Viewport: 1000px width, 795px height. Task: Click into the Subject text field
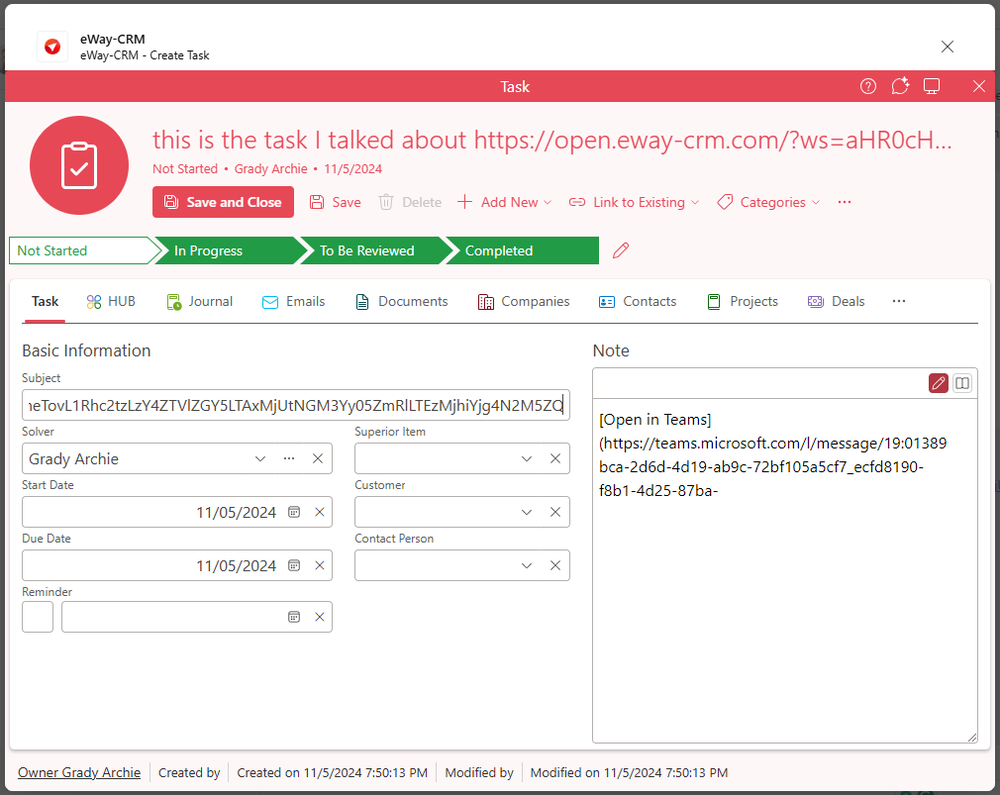tap(295, 405)
